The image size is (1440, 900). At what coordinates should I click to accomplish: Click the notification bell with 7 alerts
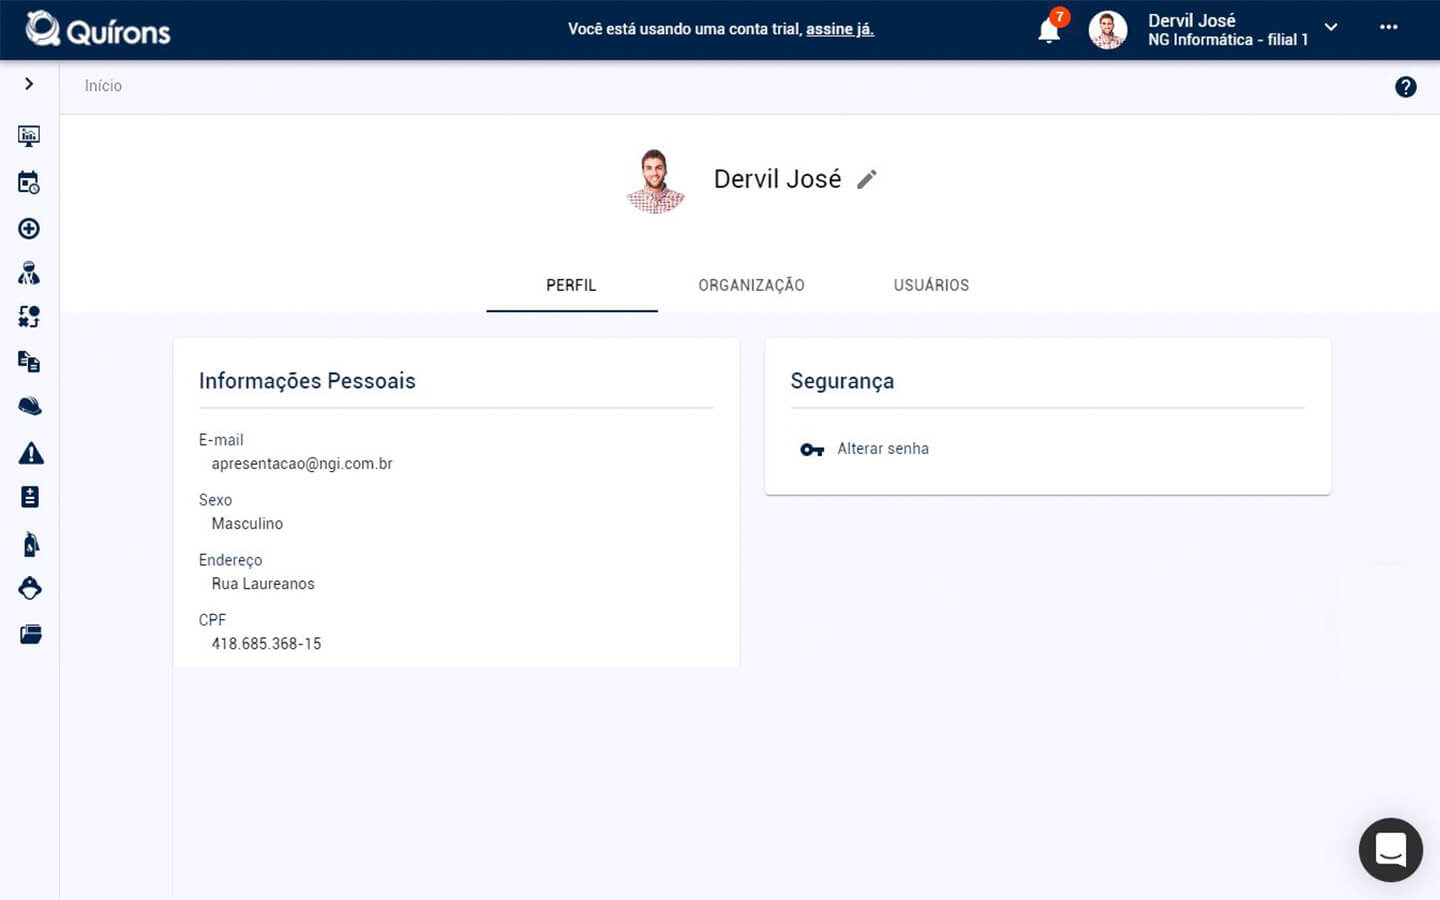coord(1049,30)
